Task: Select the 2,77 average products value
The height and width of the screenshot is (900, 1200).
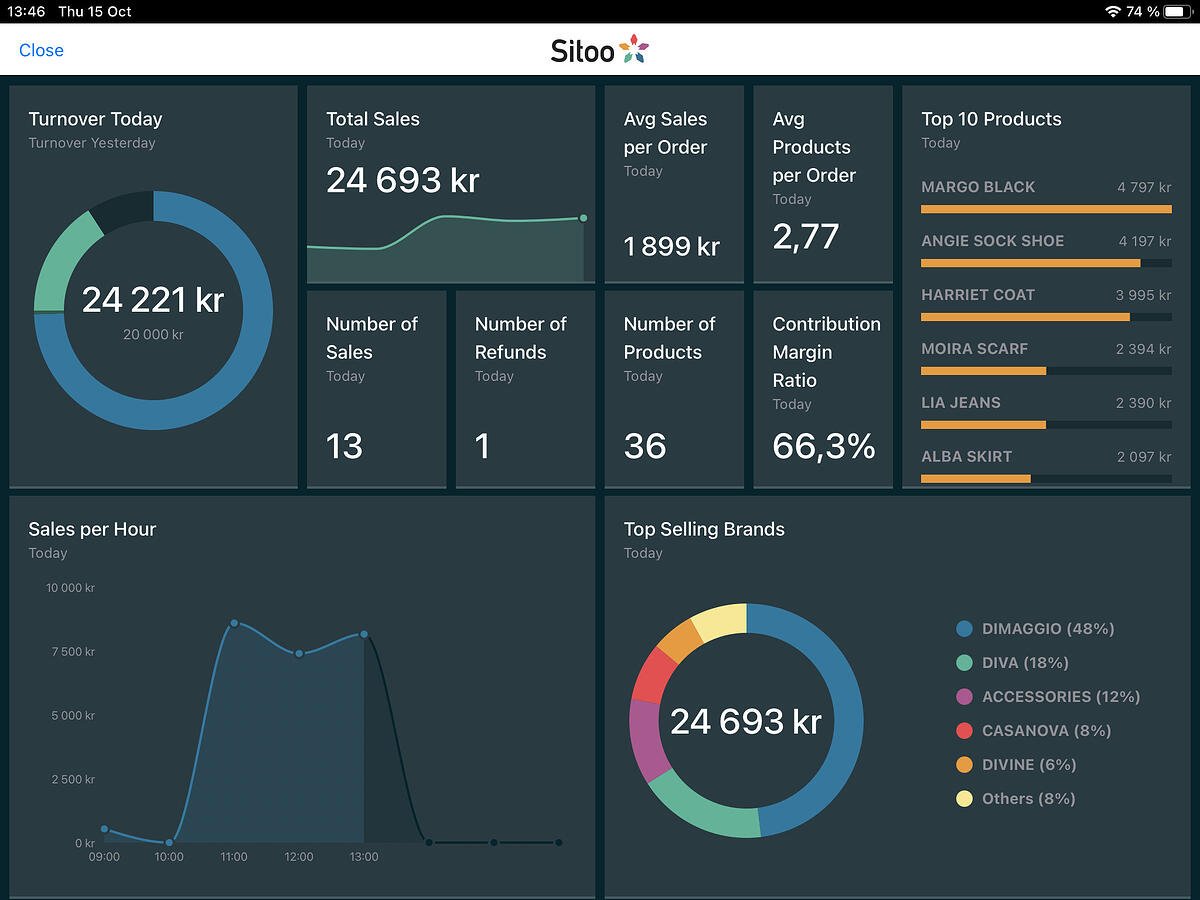Action: (x=806, y=236)
